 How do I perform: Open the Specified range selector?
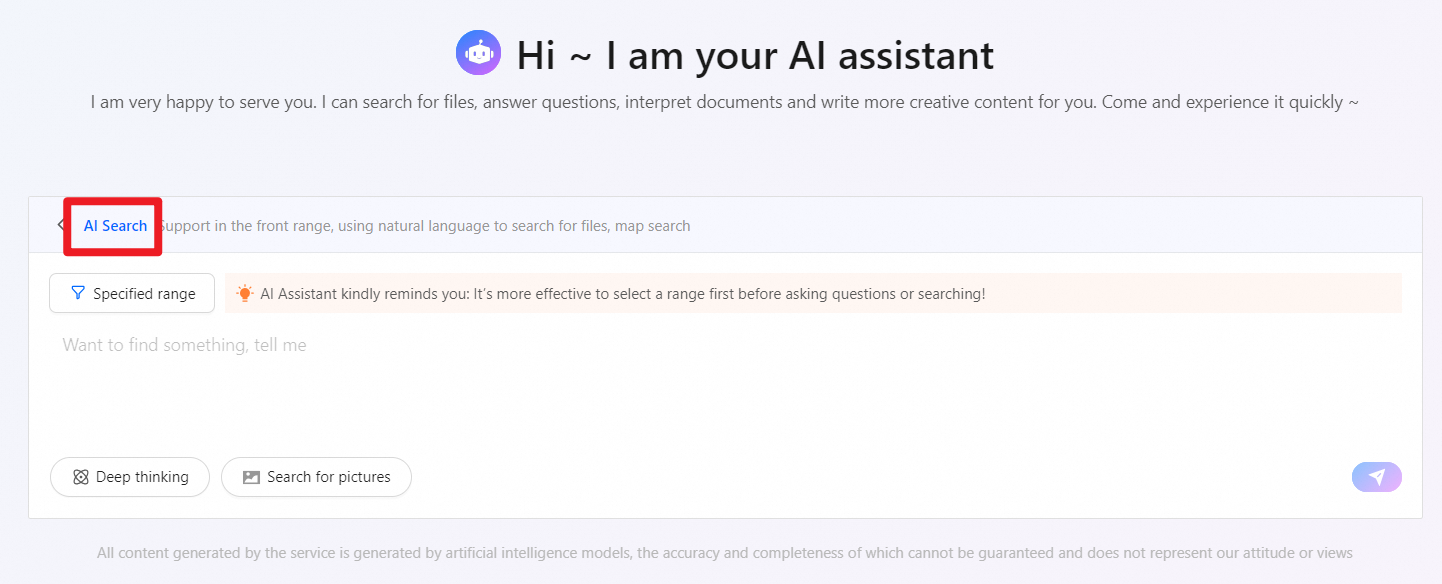click(x=132, y=293)
